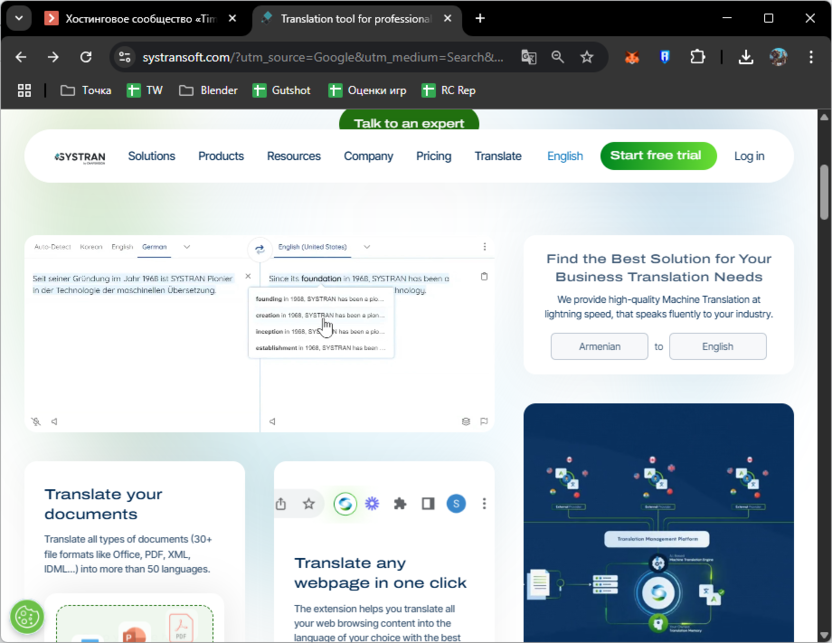Reload the Systran page
The height and width of the screenshot is (643, 832).
(x=86, y=57)
